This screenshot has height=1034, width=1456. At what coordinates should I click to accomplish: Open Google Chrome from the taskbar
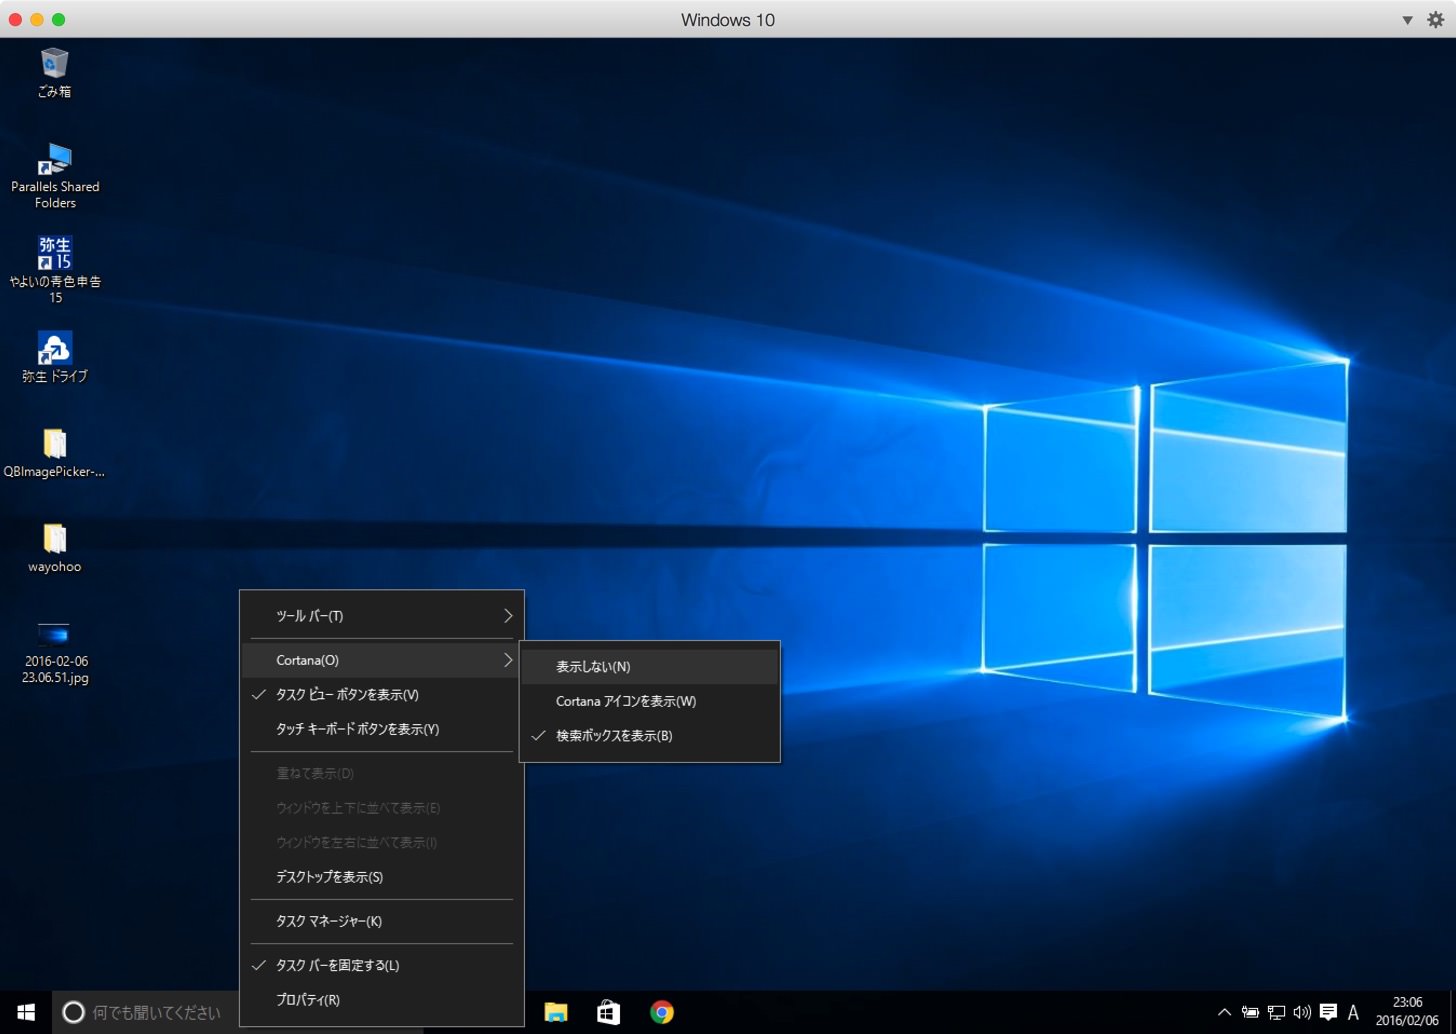click(661, 1012)
